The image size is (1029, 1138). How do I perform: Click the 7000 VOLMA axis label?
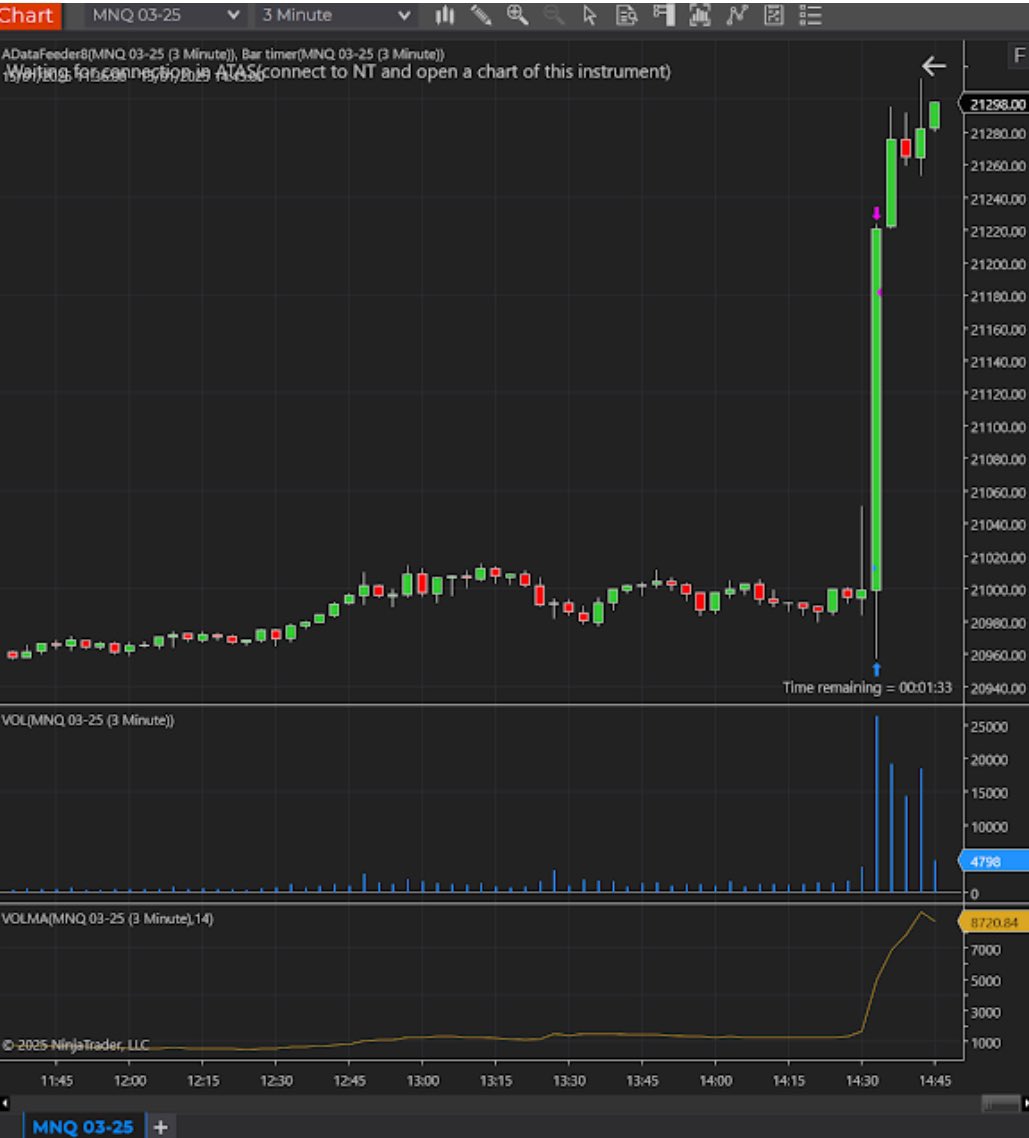985,949
